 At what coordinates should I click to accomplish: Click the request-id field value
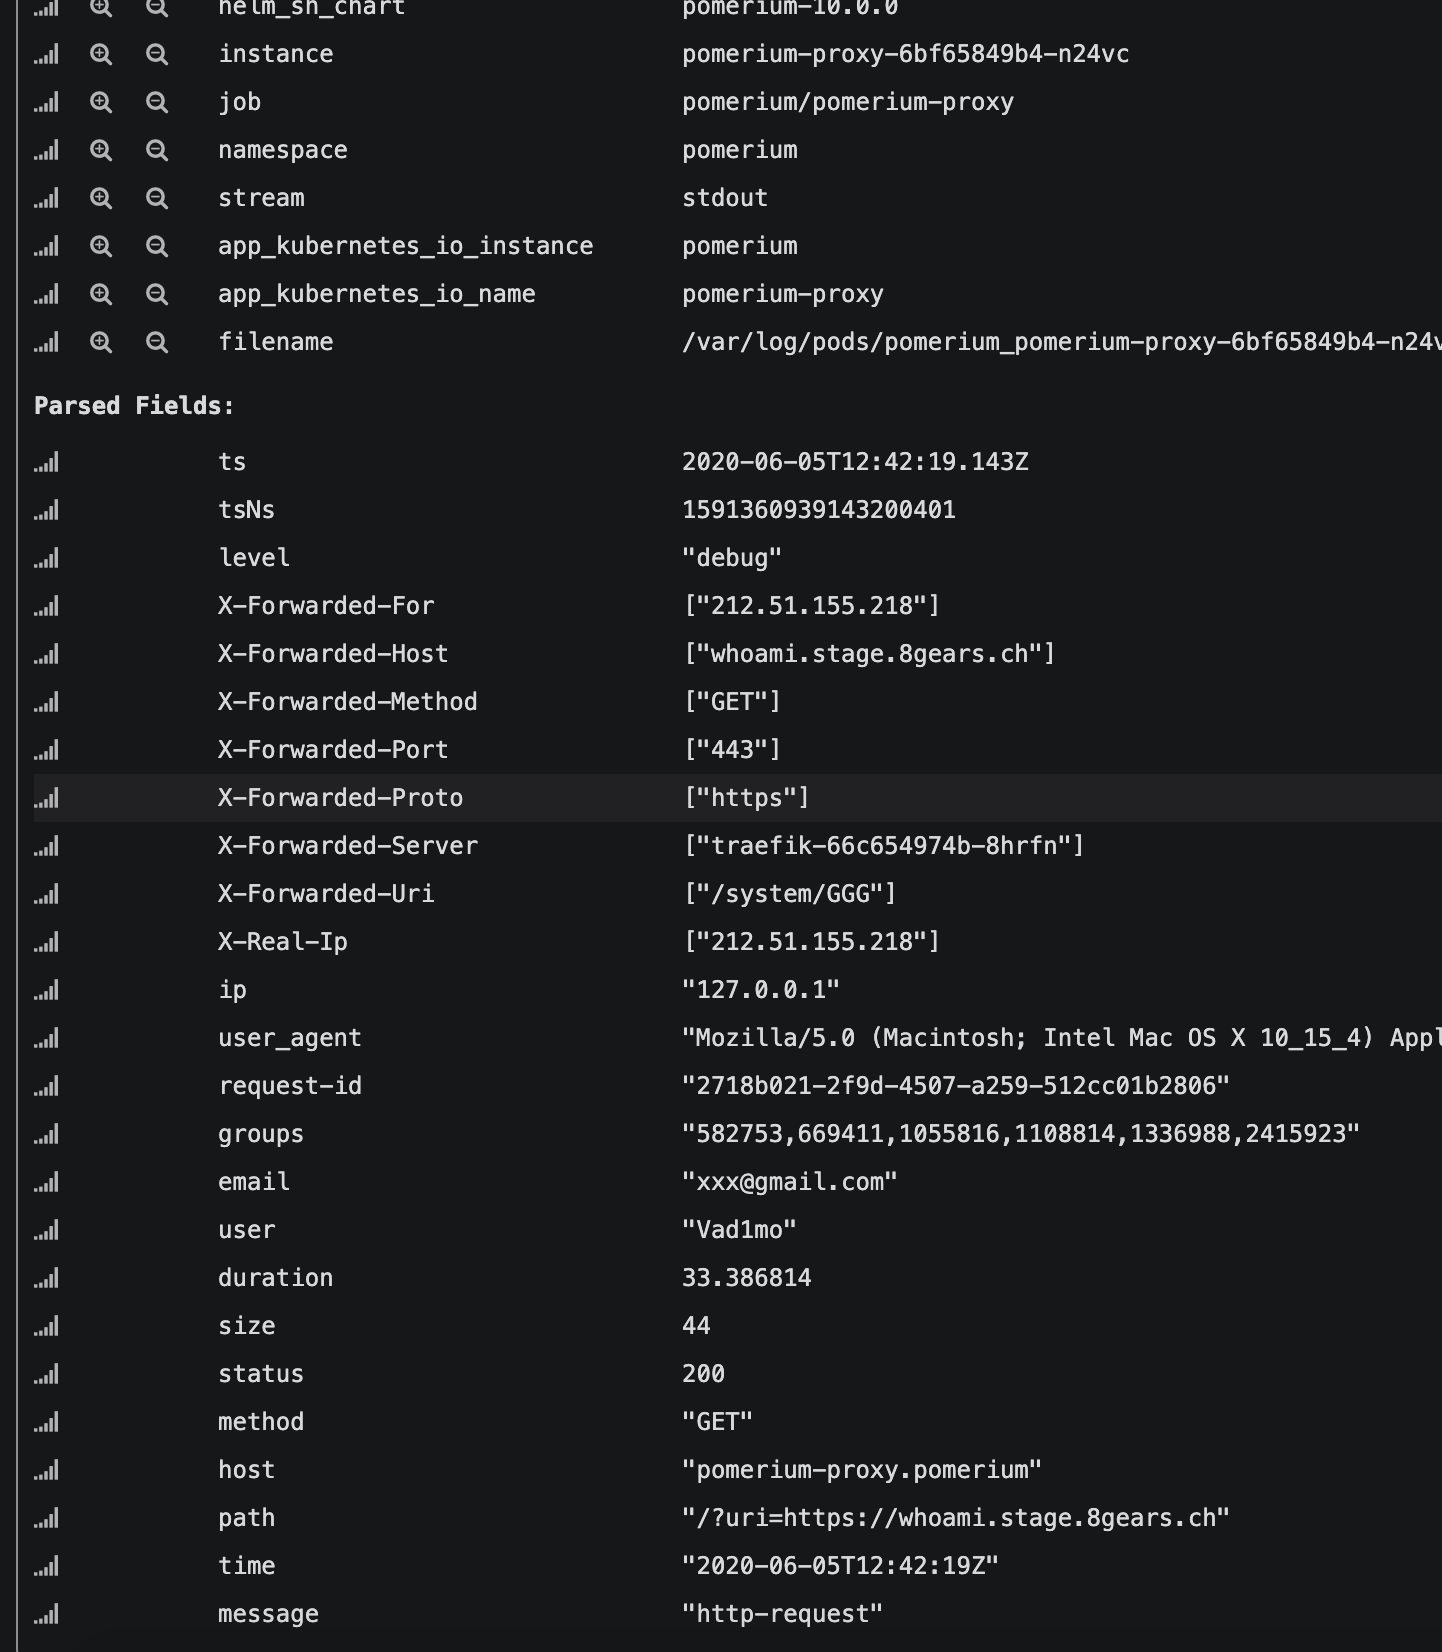pos(955,1085)
